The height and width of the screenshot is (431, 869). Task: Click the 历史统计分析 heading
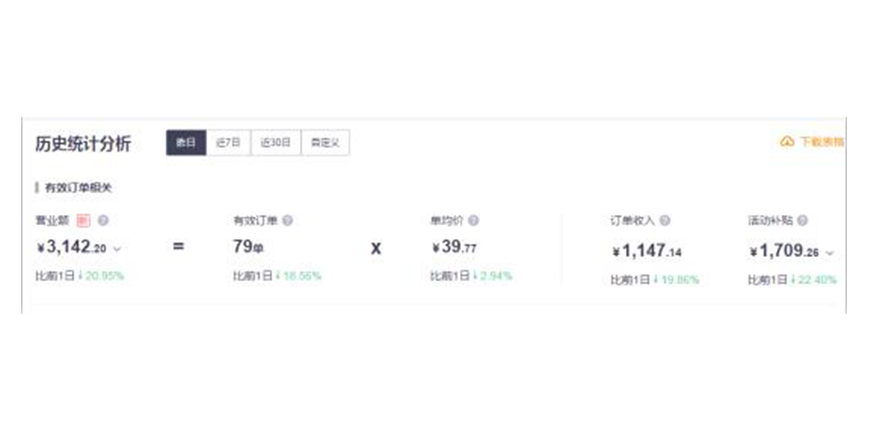[83, 144]
